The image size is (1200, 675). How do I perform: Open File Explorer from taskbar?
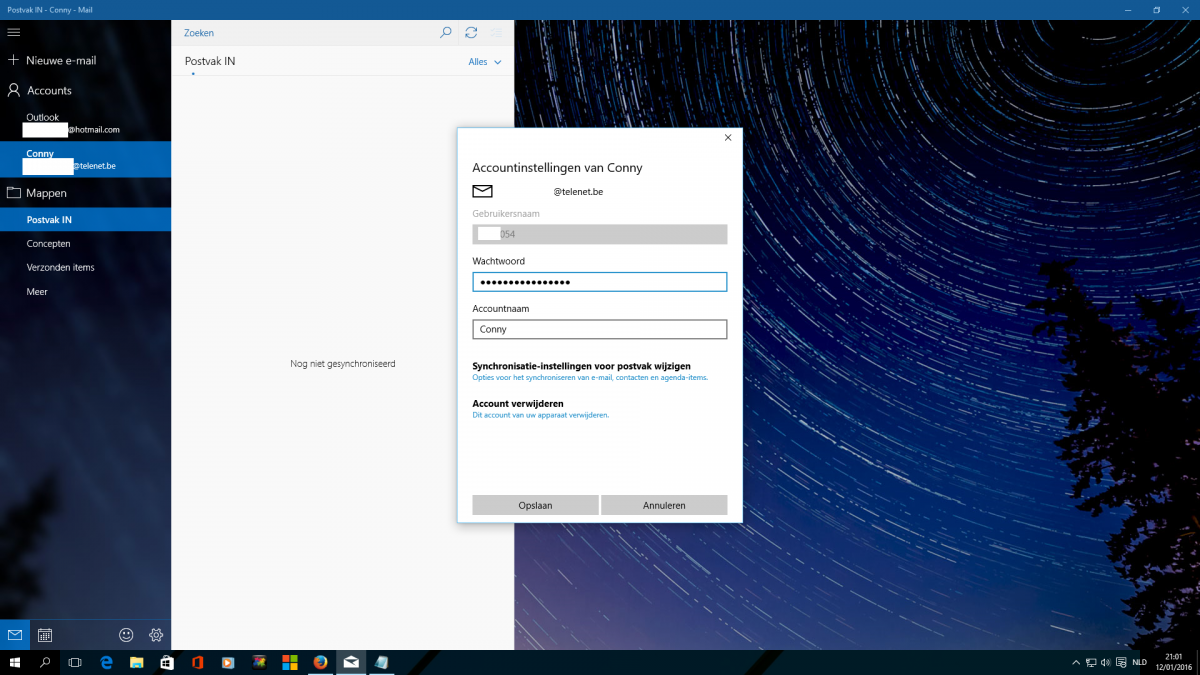pyautogui.click(x=136, y=662)
